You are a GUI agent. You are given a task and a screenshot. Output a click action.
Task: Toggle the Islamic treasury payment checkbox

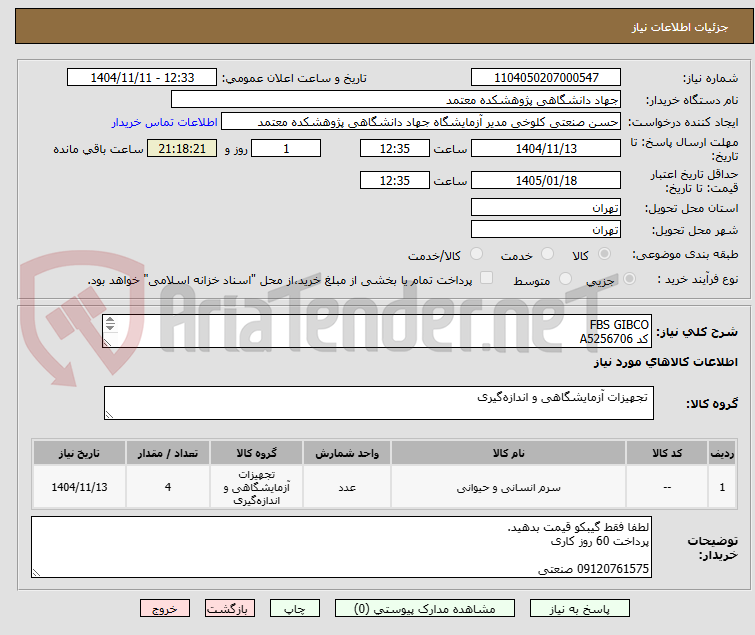pos(487,278)
